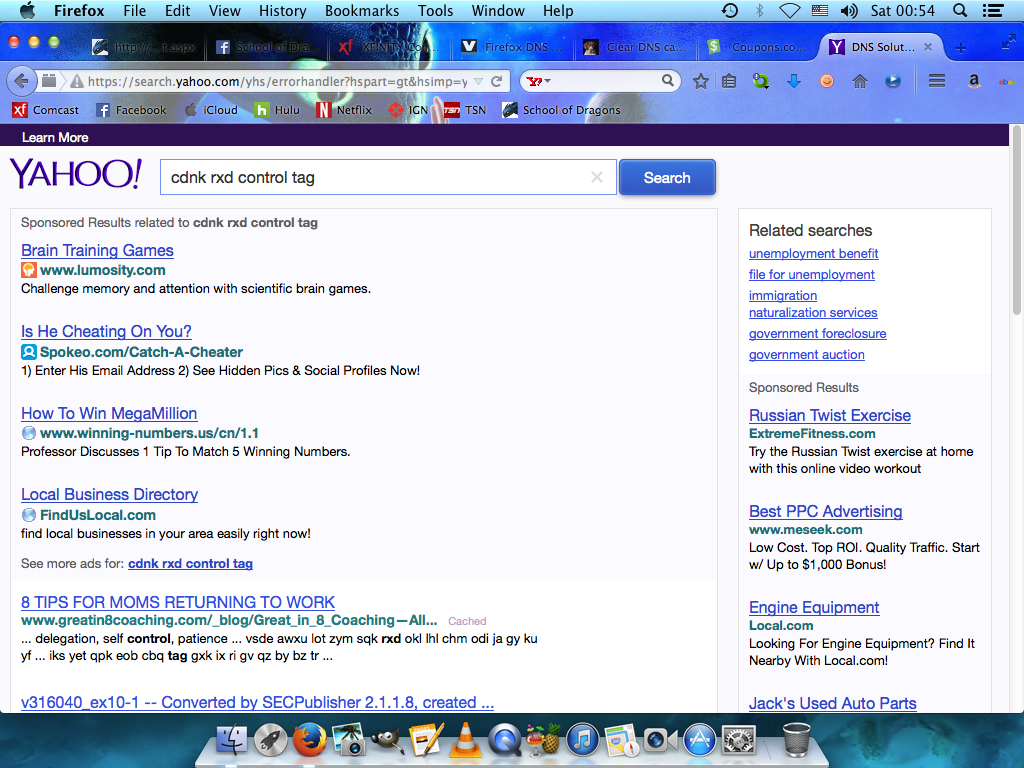
Task: Open the Netflix bookmark
Action: tap(344, 110)
